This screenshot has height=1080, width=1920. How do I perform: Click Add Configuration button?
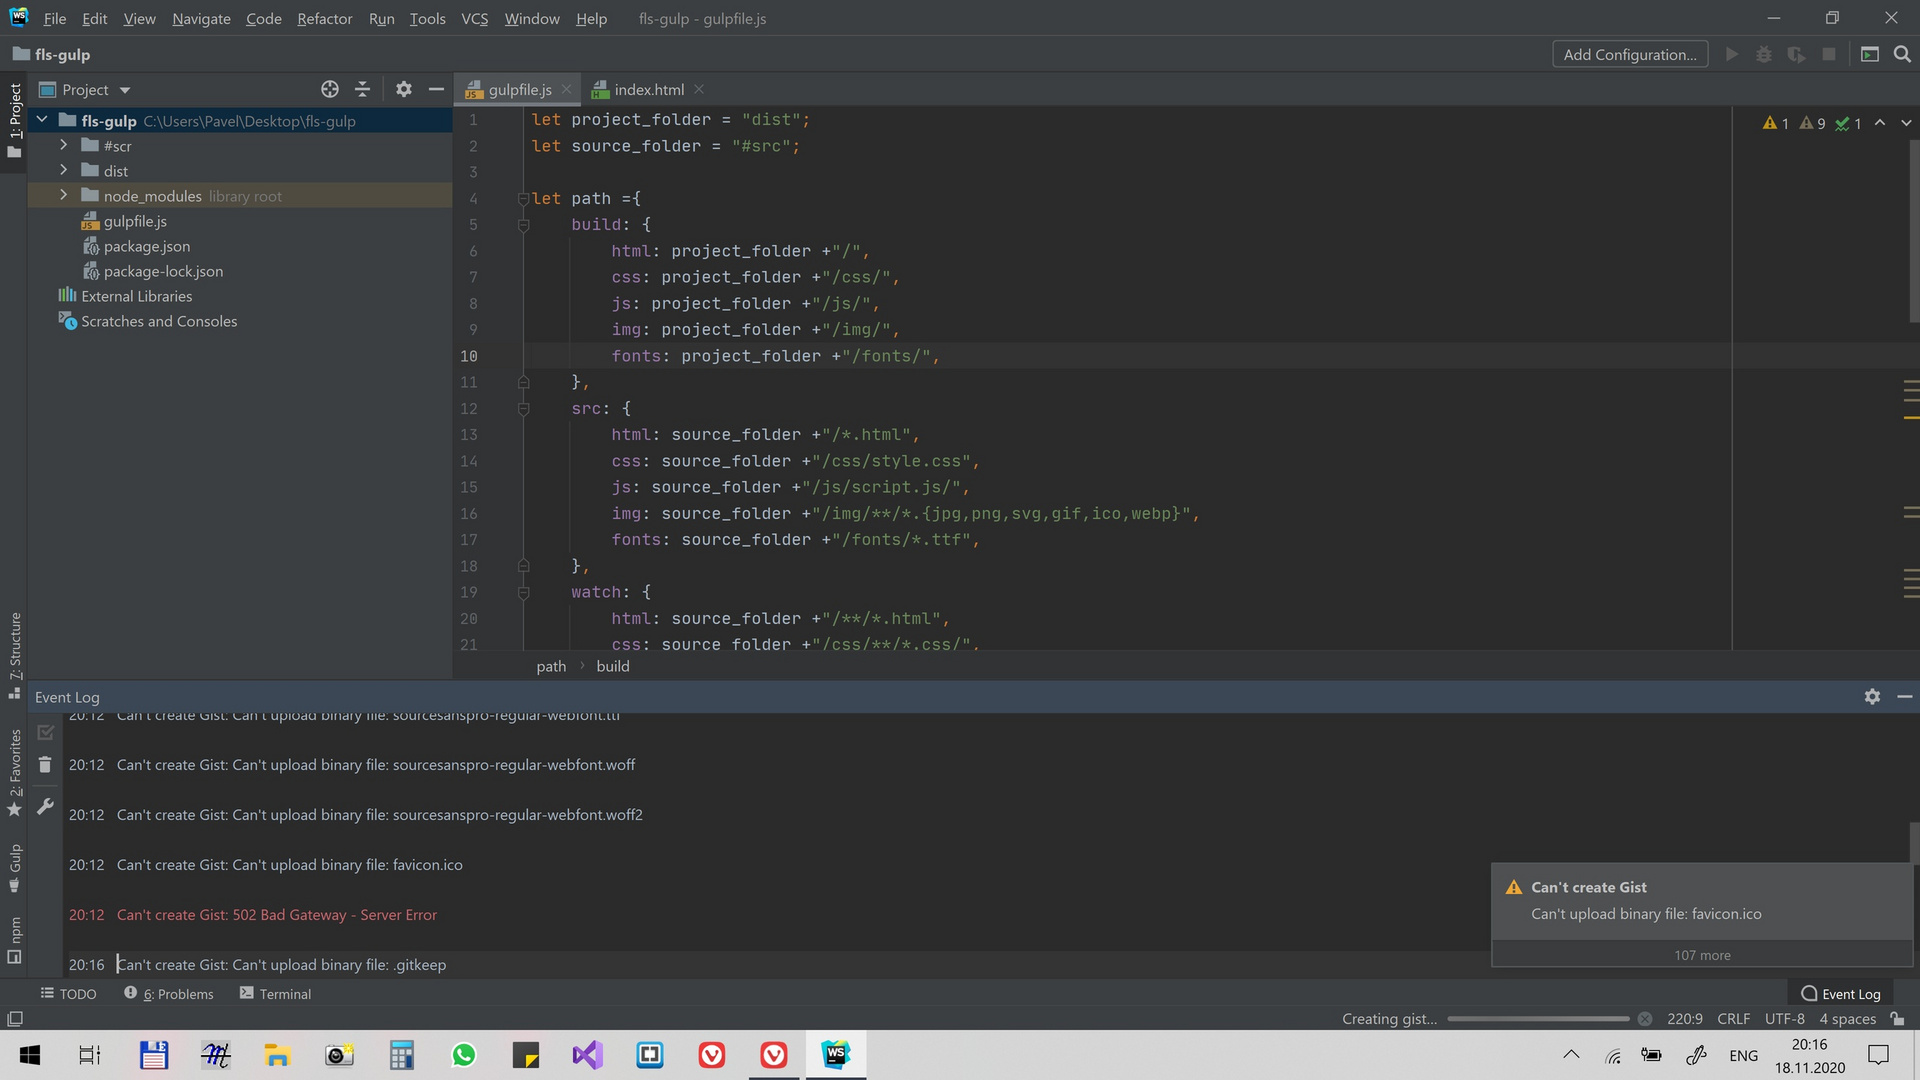tap(1630, 54)
